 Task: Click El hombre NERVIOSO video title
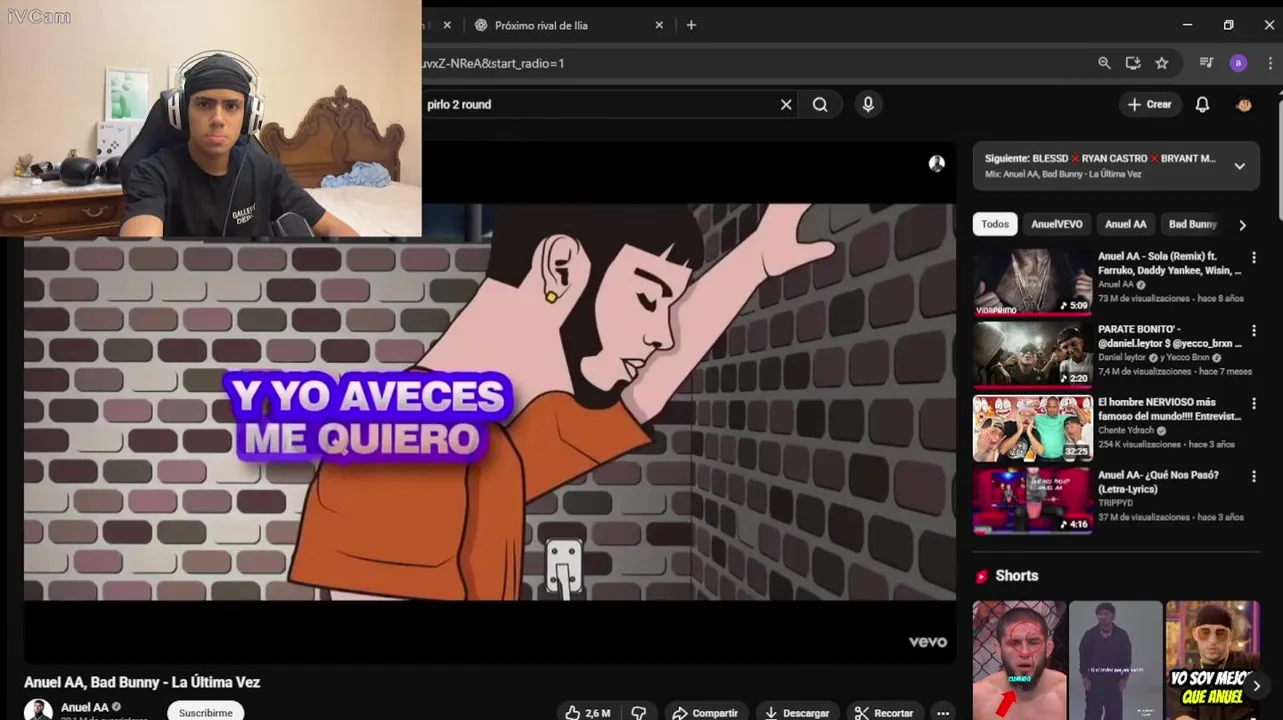coord(1169,409)
